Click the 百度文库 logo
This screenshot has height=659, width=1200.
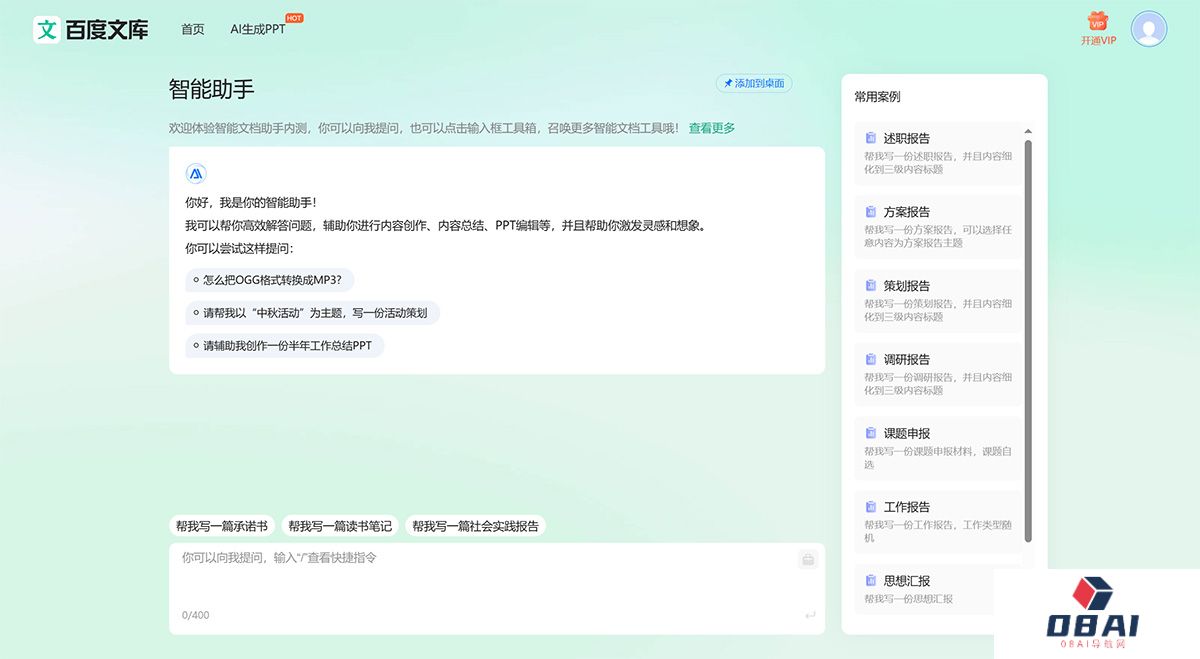(91, 29)
